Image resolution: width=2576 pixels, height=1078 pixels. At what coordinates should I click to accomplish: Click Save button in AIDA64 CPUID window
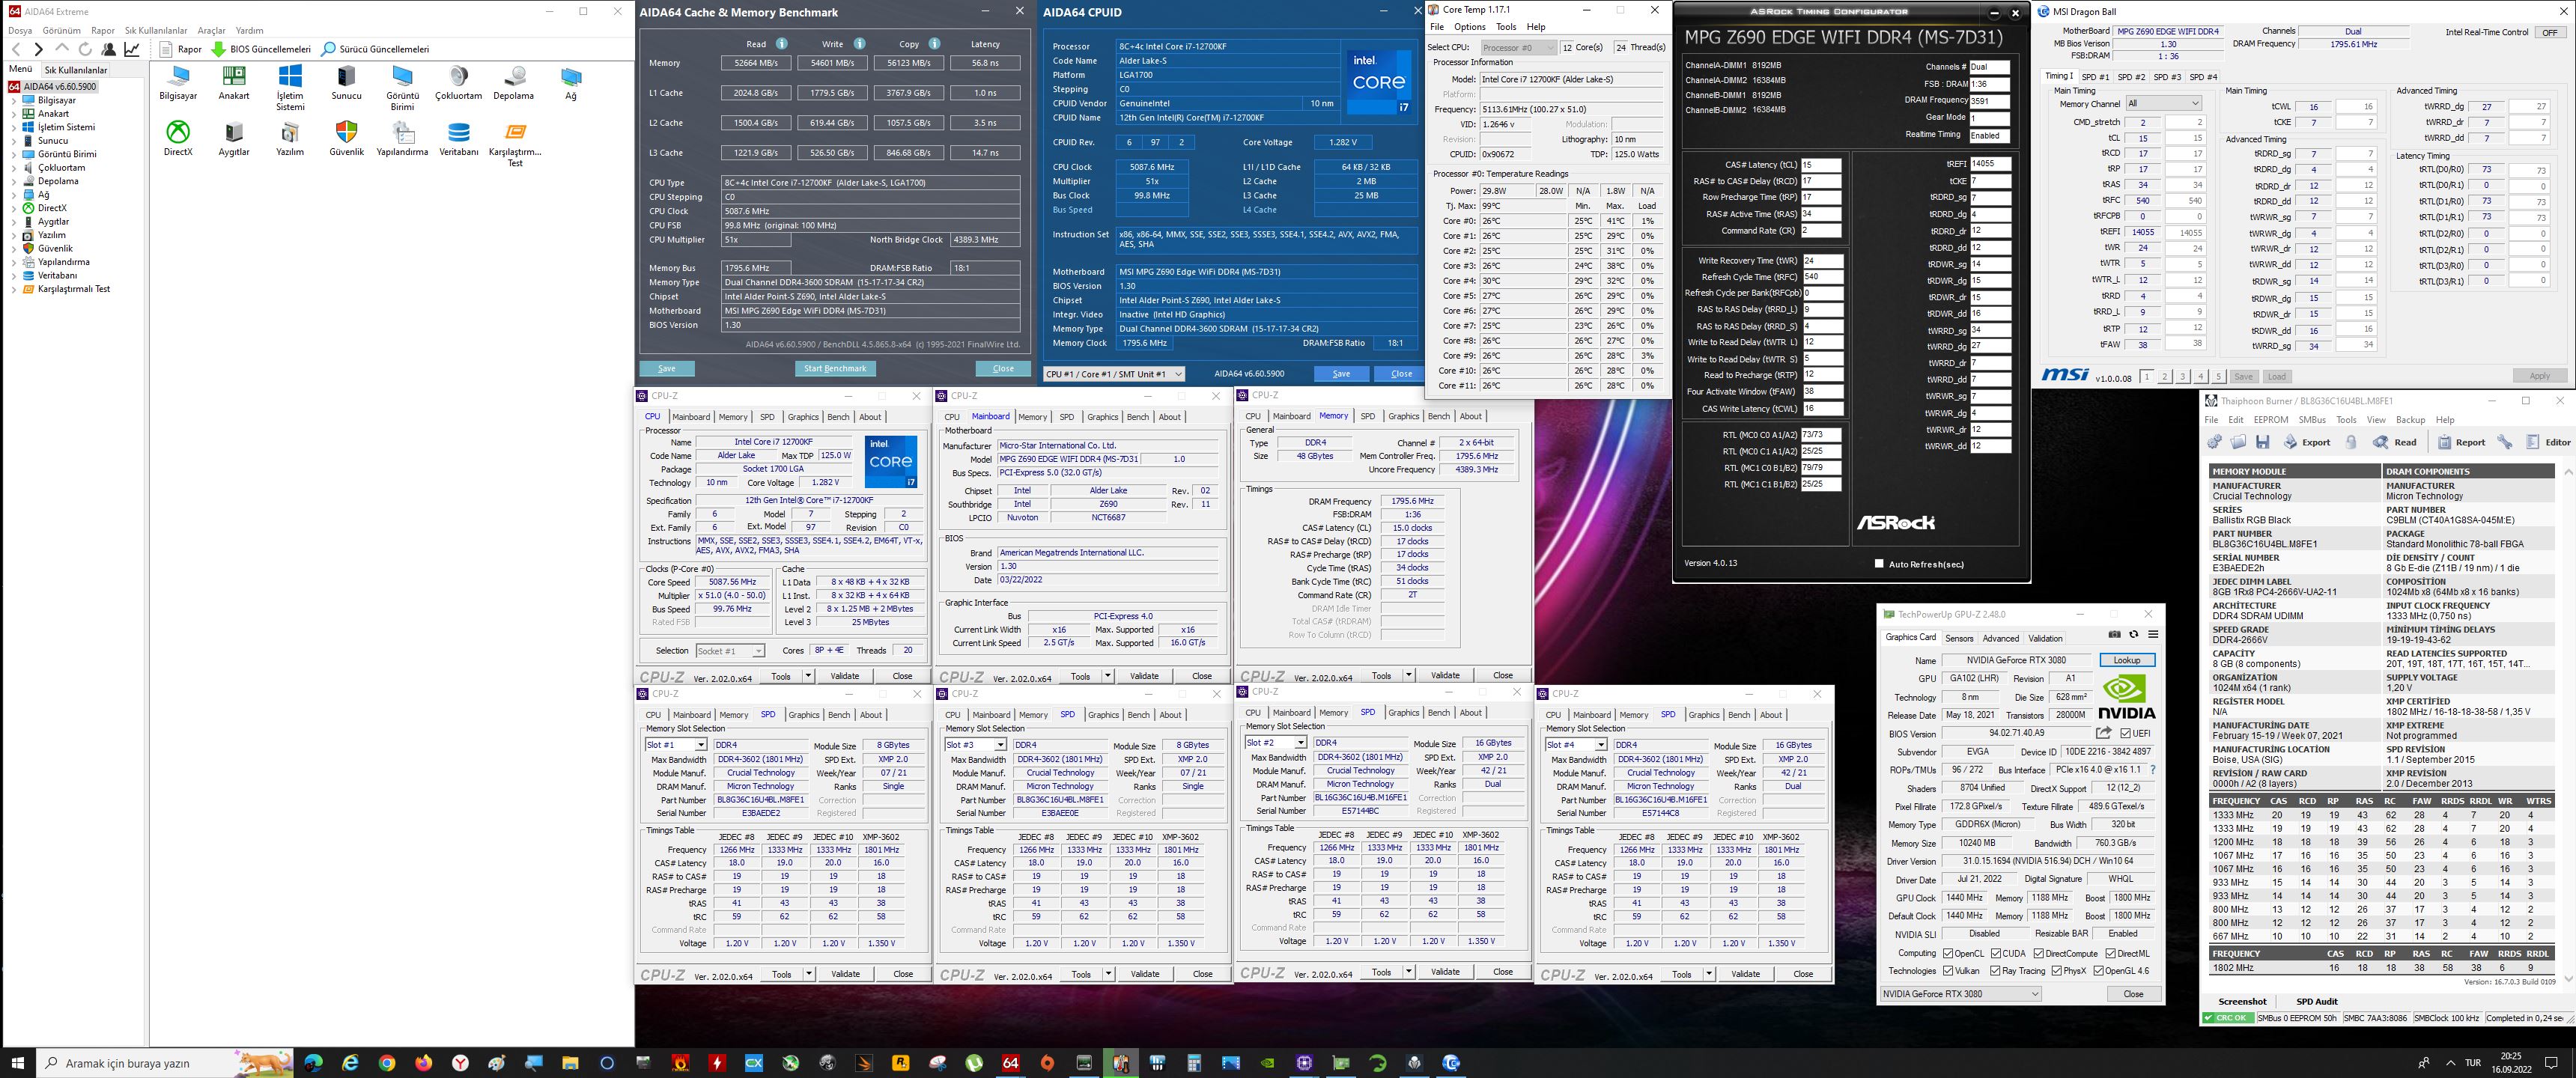click(1341, 374)
